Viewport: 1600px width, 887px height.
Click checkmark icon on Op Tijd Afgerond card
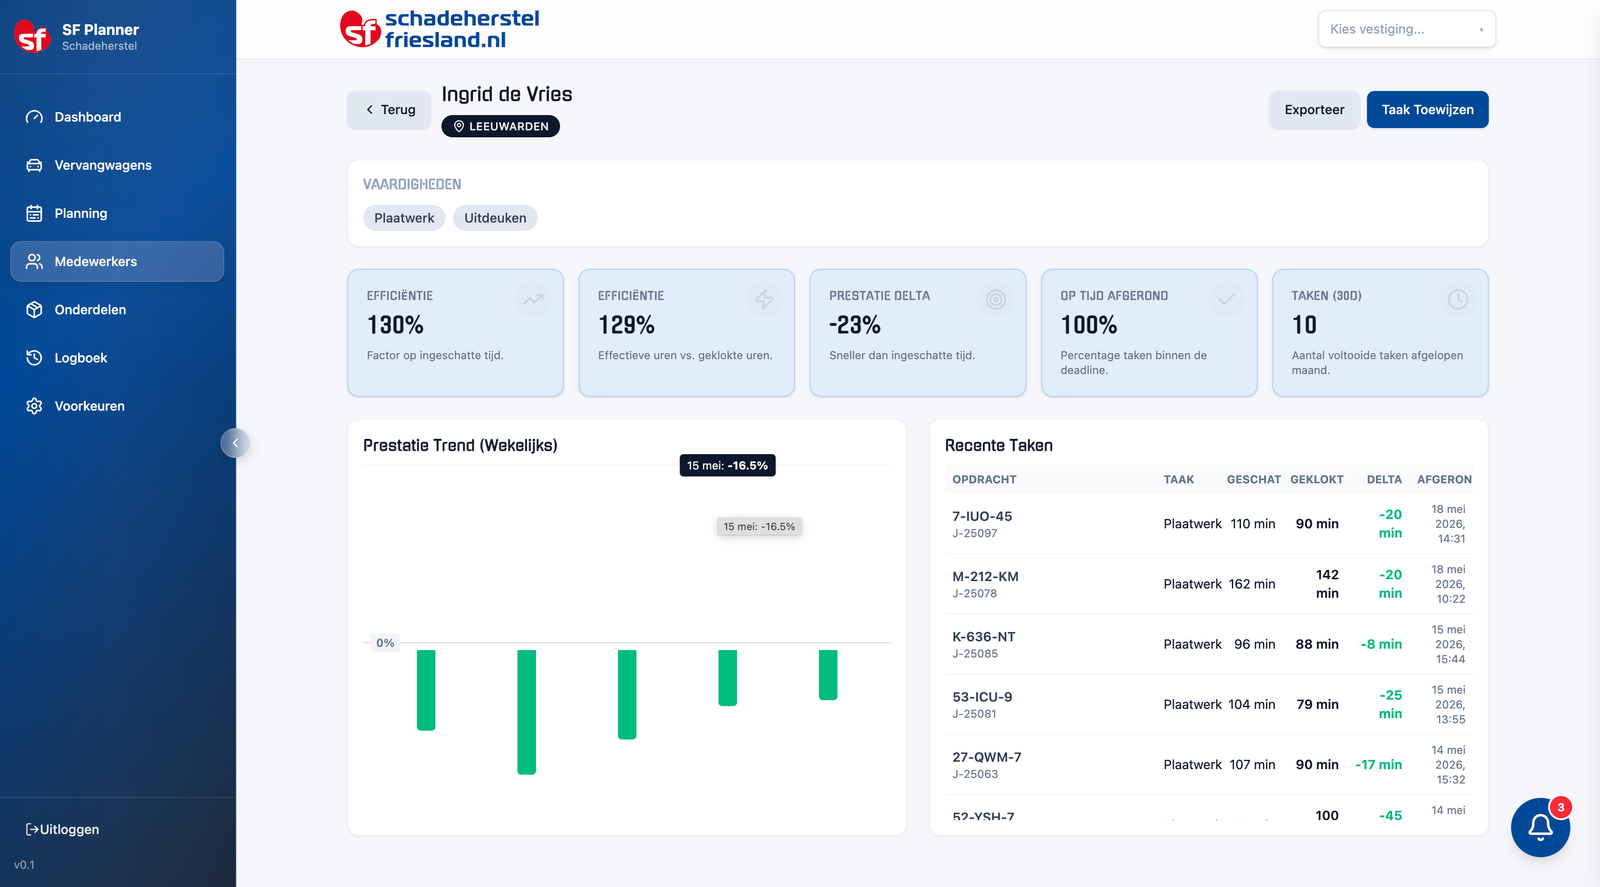[1227, 299]
